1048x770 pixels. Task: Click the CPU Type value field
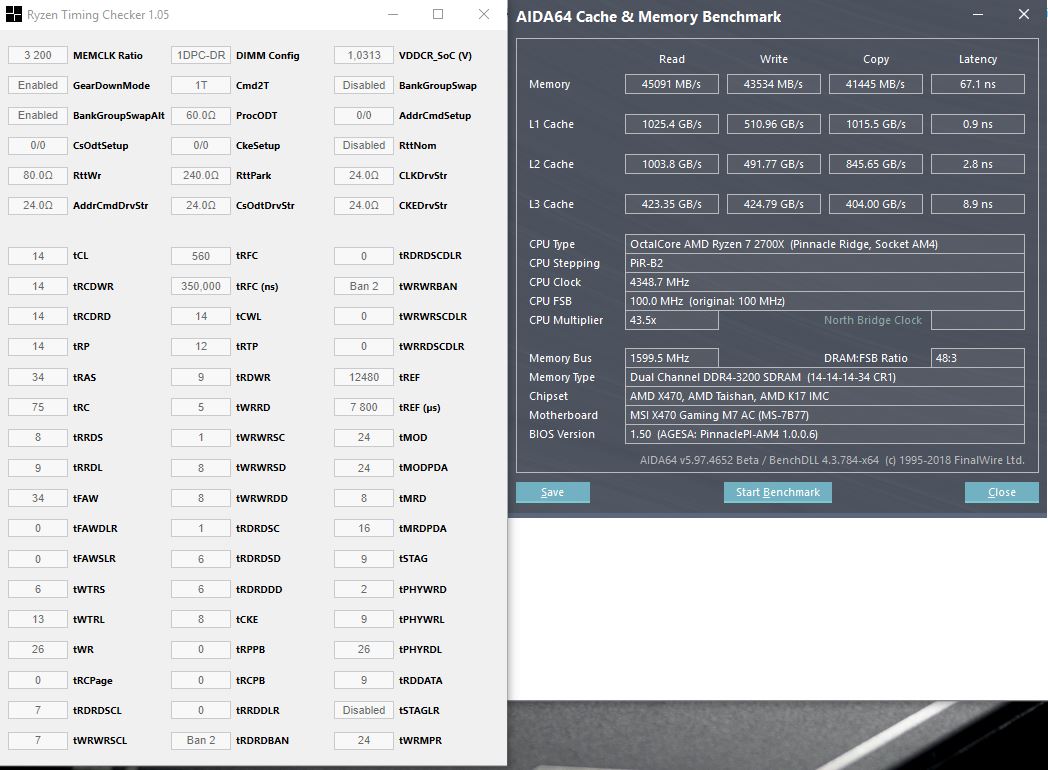coord(825,244)
